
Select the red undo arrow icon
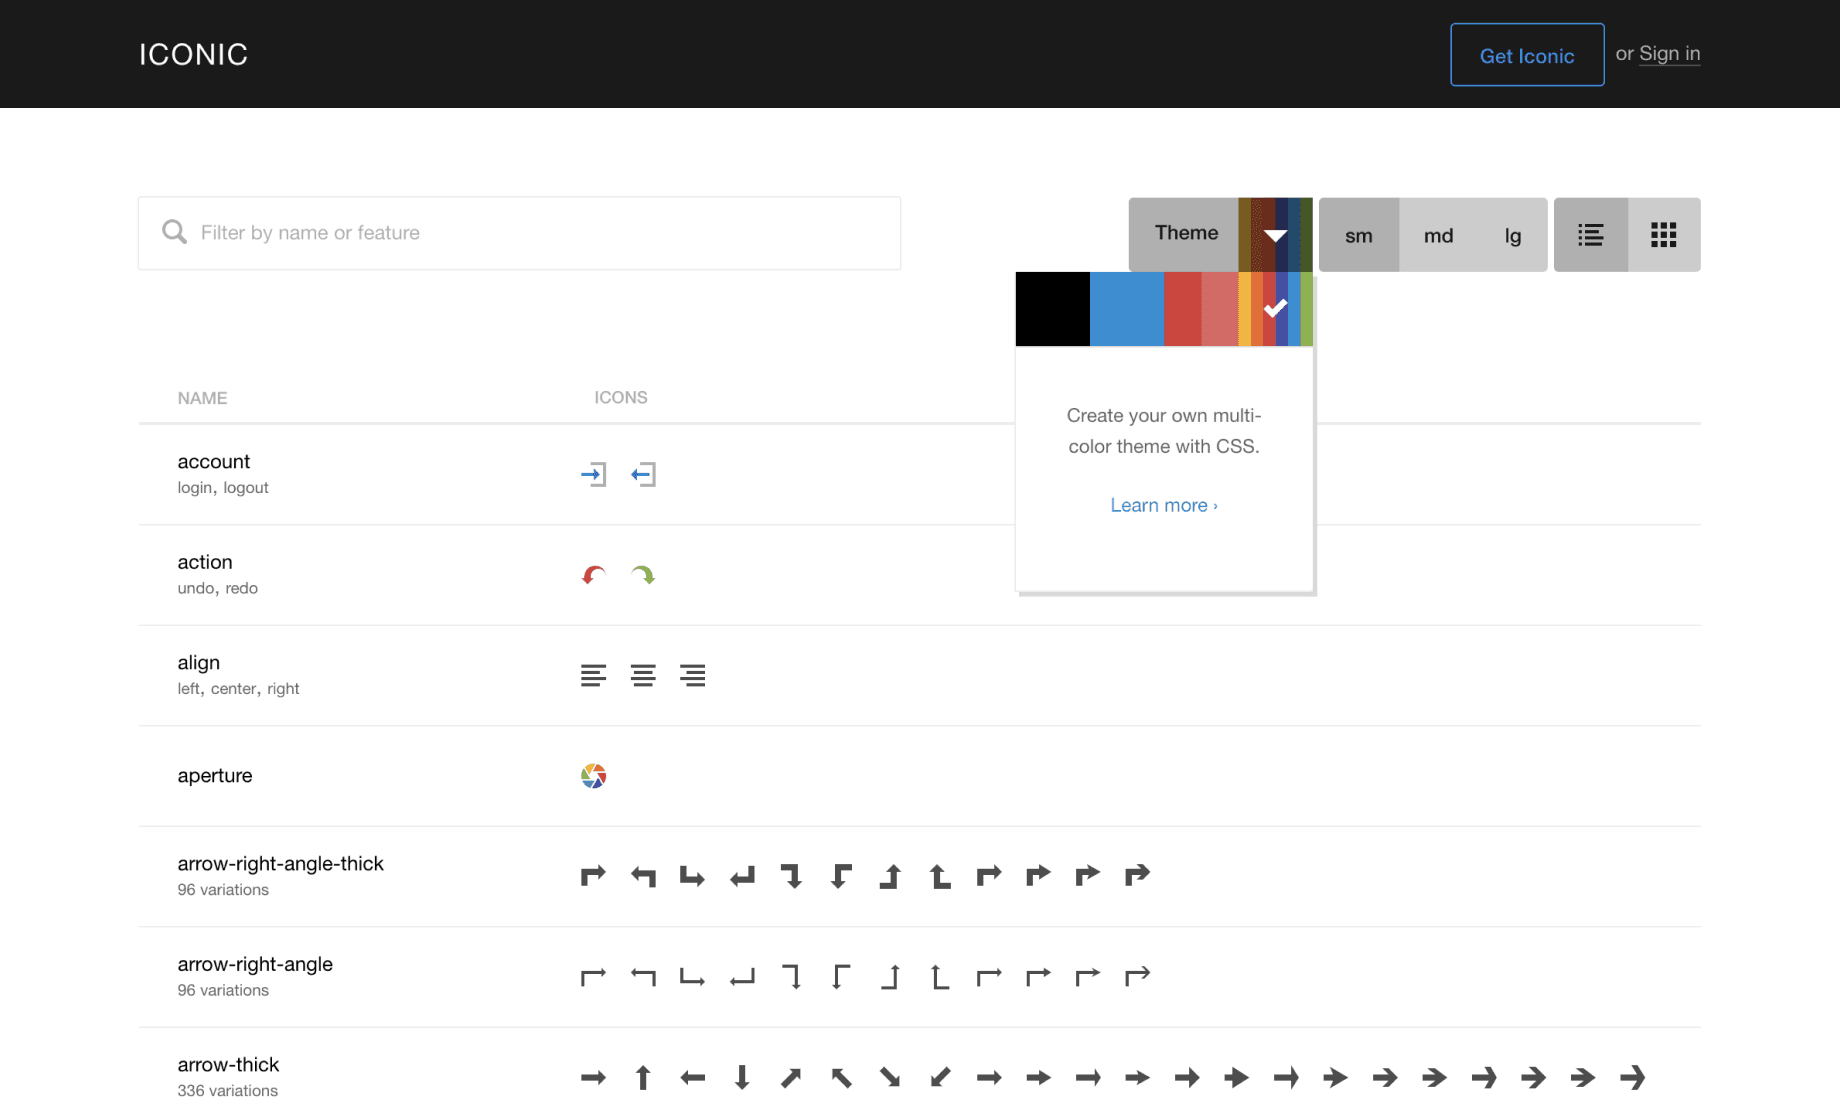click(593, 575)
